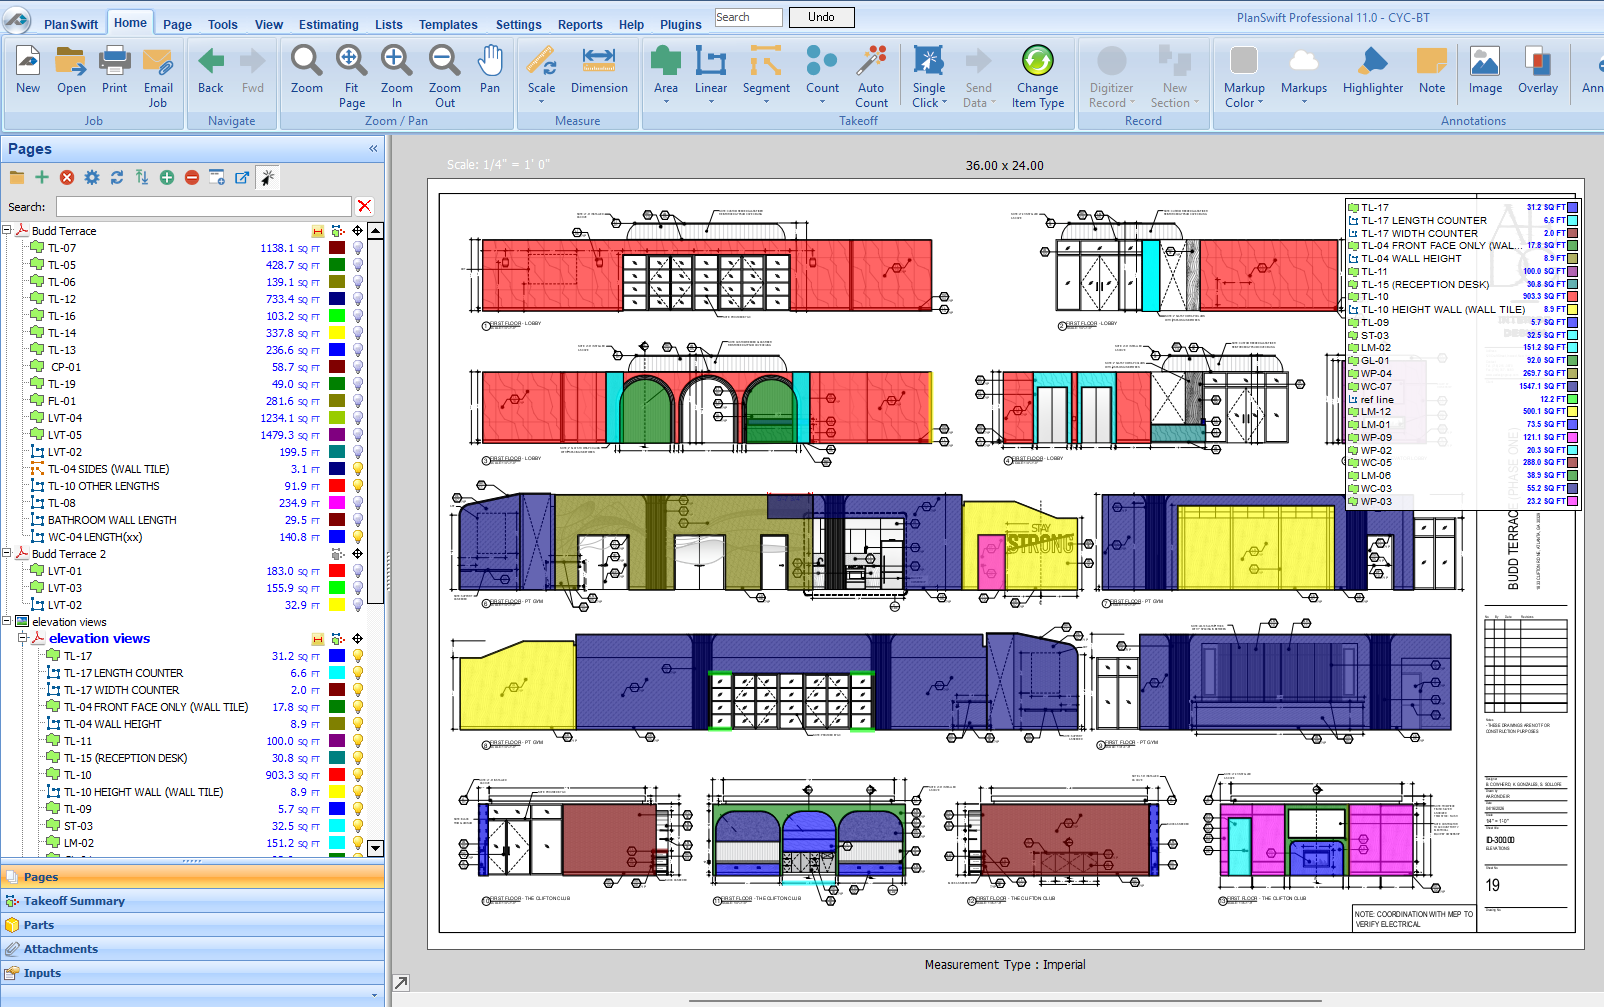
Task: Toggle lightbulb visibility for CP-01
Action: coord(357,367)
